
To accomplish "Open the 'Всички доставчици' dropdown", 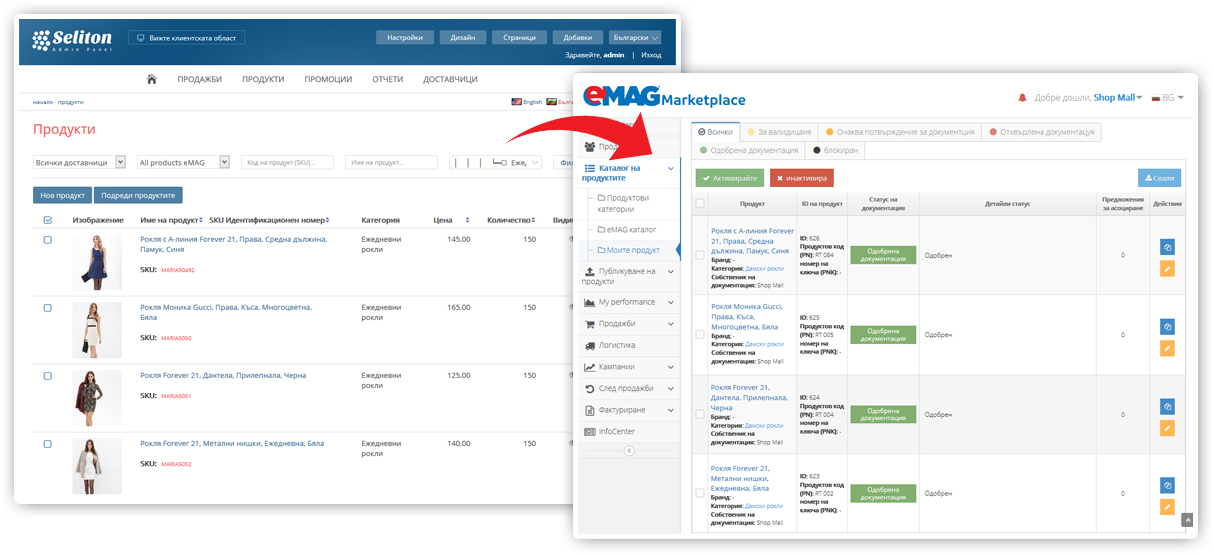I will click(79, 162).
